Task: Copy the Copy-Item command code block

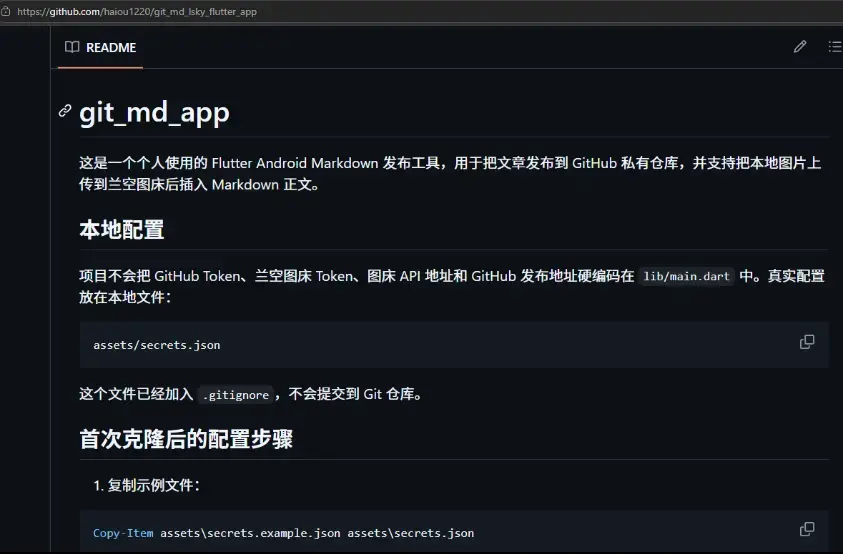Action: [807, 529]
